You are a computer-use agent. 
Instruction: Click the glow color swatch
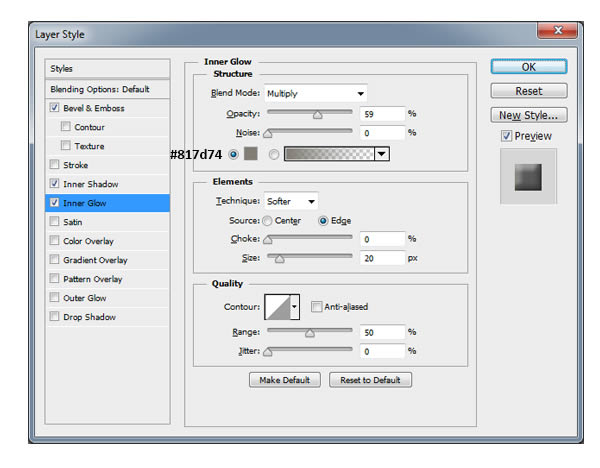251,154
